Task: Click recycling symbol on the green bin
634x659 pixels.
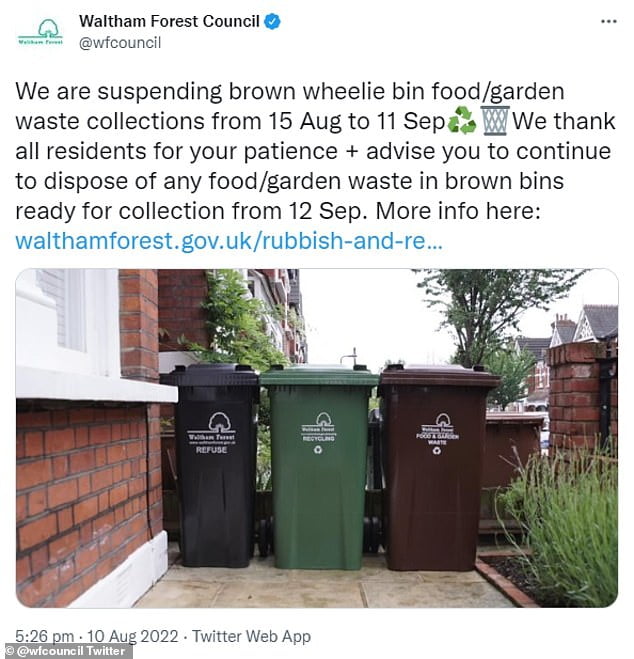Action: 318,449
